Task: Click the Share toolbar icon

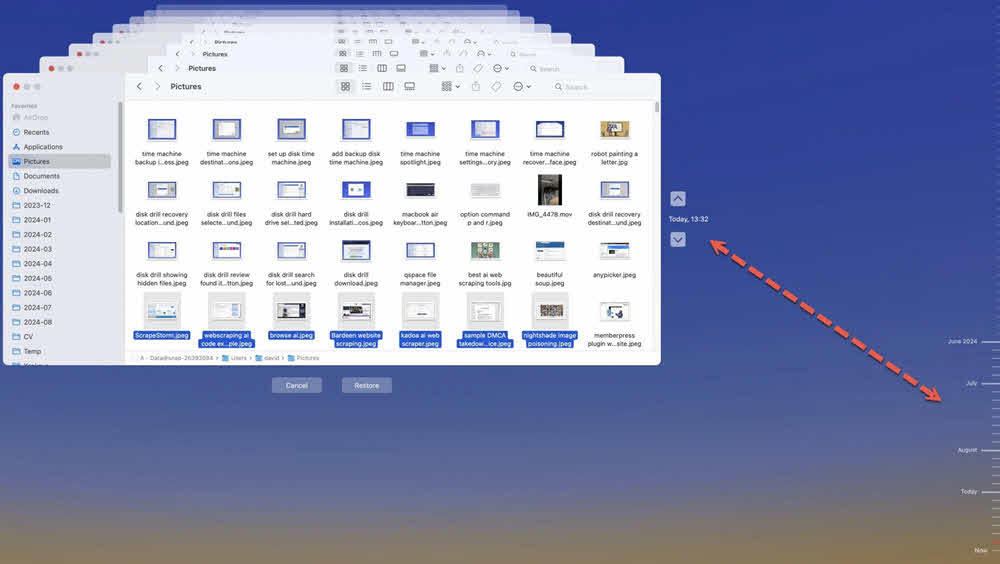Action: pos(476,86)
